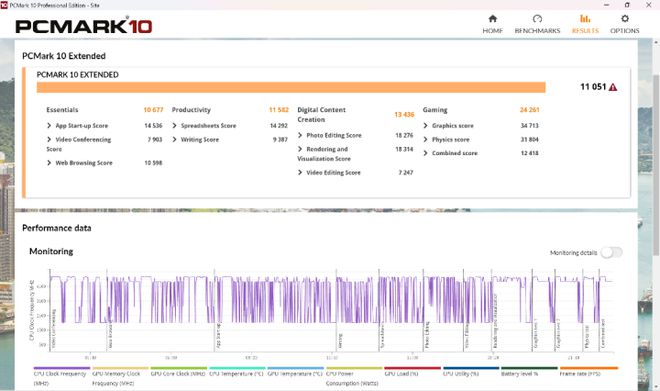
Task: Expand Combined score
Action: (x=426, y=153)
